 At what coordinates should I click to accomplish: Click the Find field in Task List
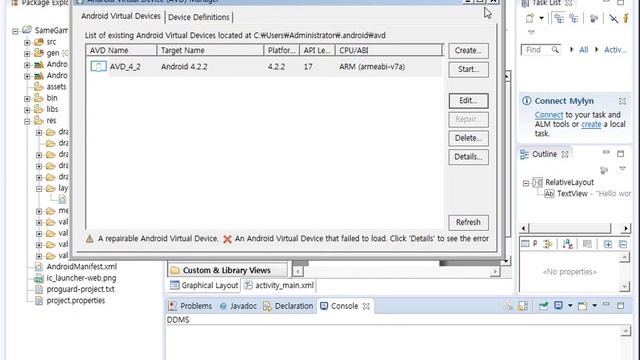(x=540, y=50)
